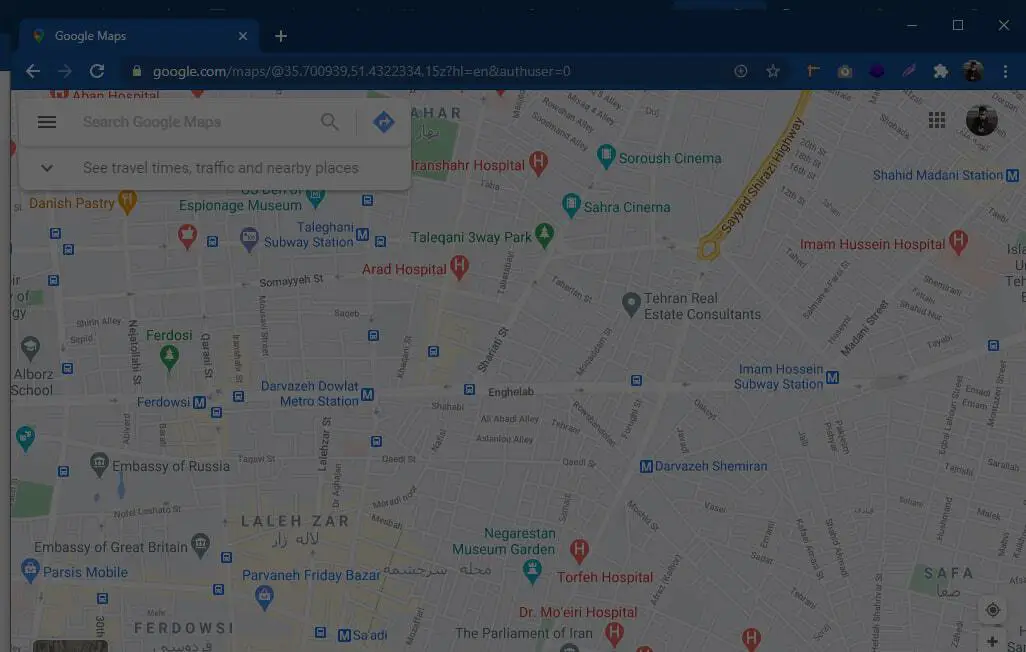This screenshot has width=1026, height=652.
Task: Click the camera extension icon
Action: (844, 71)
